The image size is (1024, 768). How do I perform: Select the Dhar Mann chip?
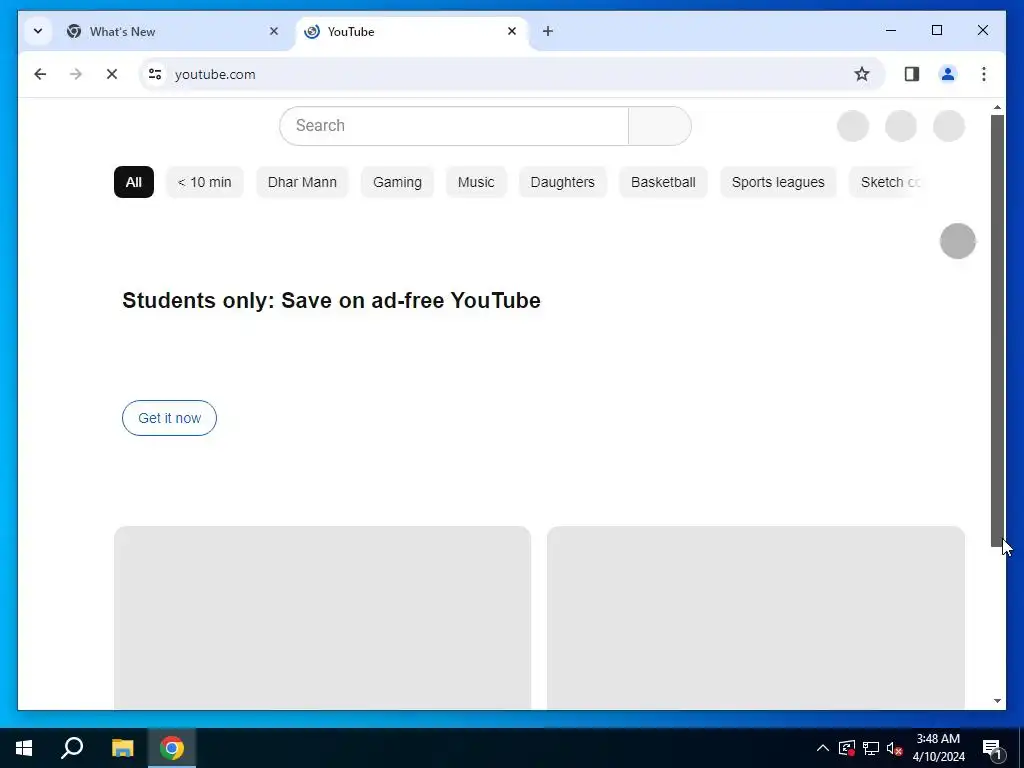302,182
